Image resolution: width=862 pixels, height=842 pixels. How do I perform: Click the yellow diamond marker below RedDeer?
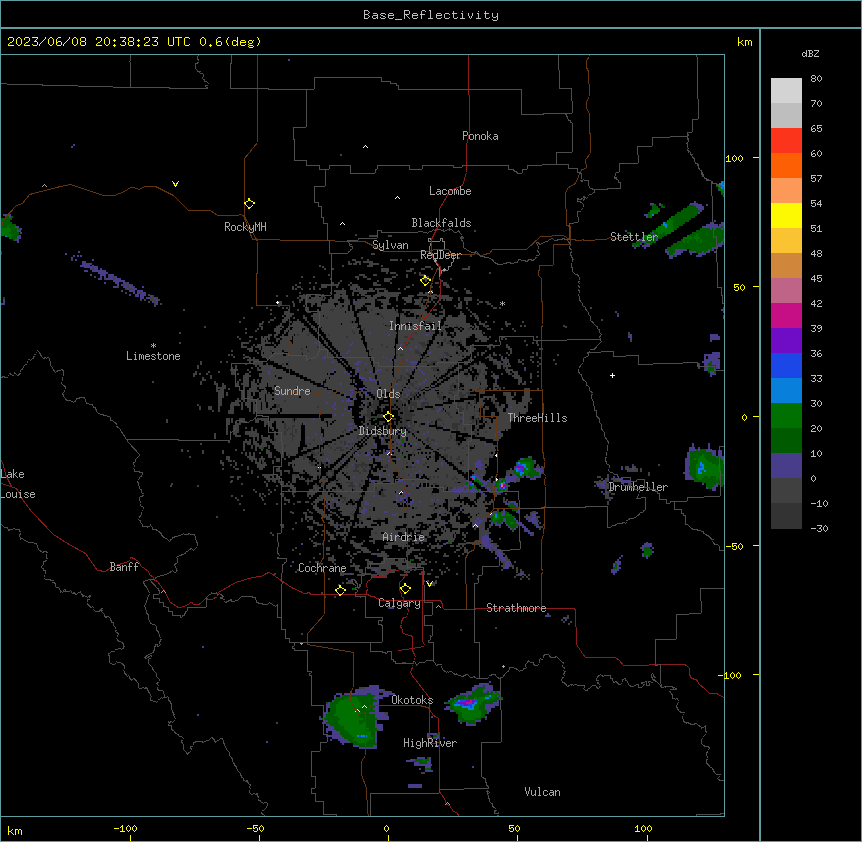click(425, 281)
